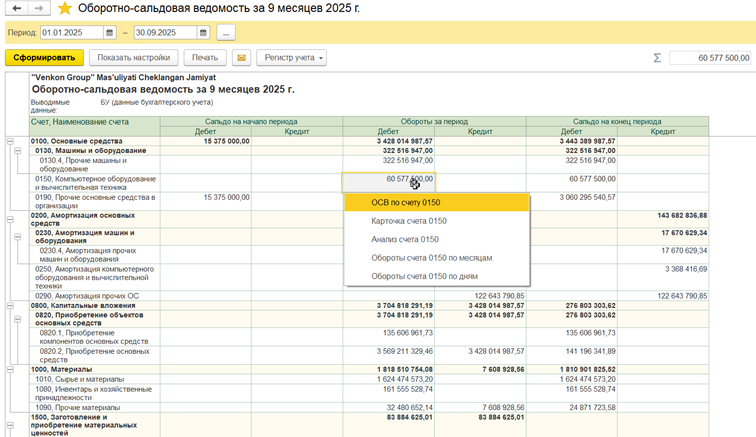Click the sigma sum icon

tap(657, 58)
